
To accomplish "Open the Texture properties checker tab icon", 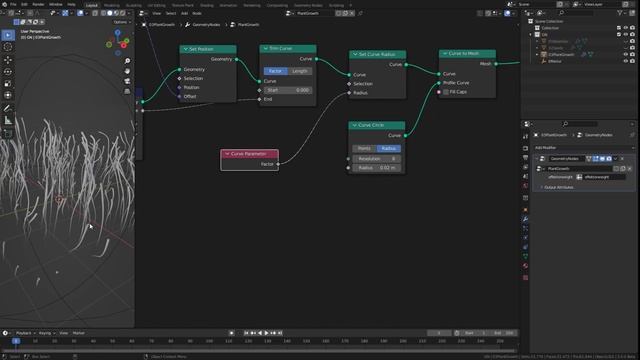I will click(x=525, y=278).
